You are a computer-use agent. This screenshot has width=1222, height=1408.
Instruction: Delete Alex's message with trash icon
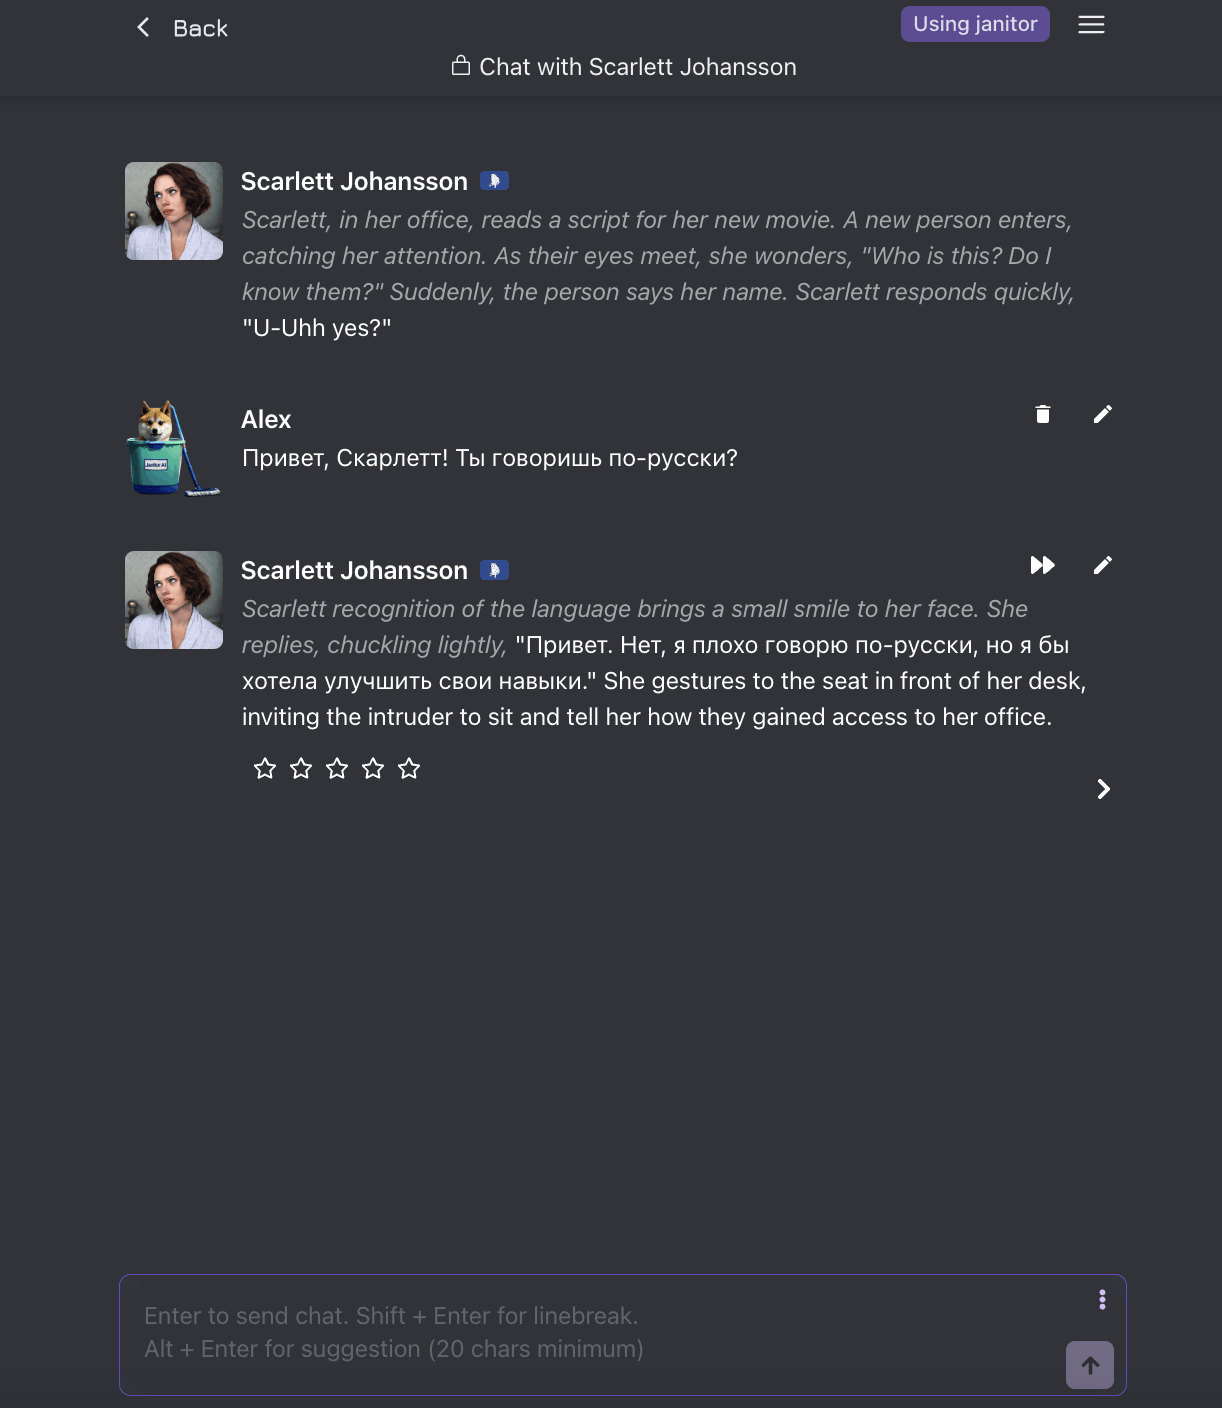[x=1043, y=414]
